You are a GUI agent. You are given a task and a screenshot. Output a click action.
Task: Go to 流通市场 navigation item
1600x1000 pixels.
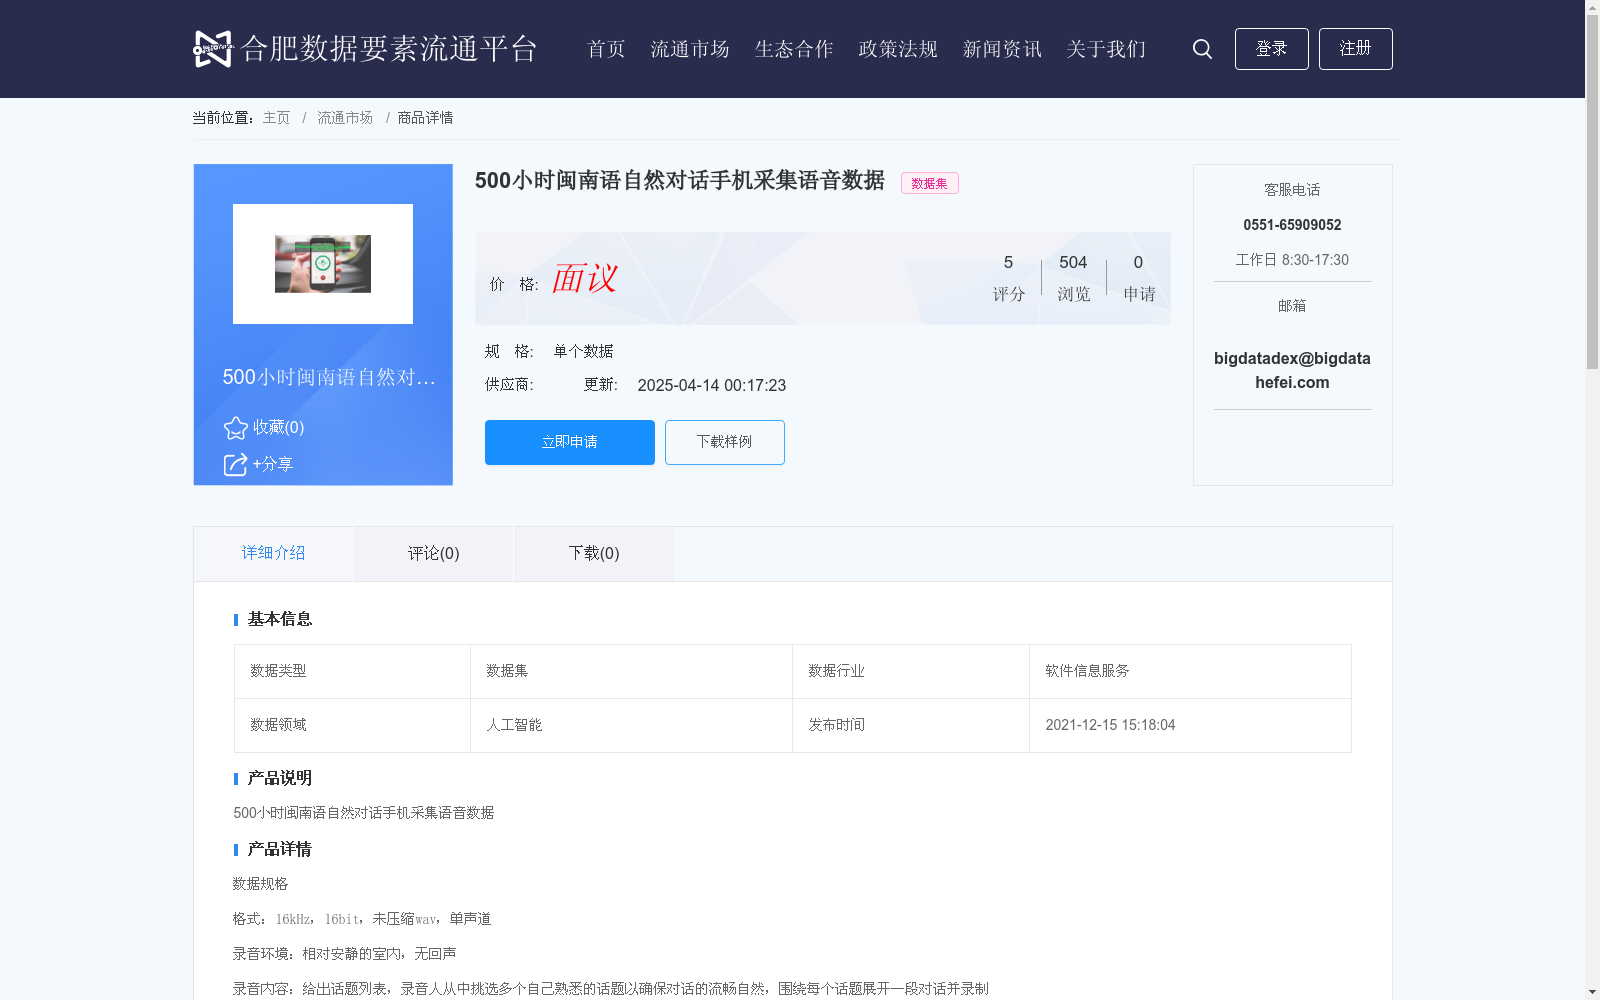pyautogui.click(x=690, y=49)
